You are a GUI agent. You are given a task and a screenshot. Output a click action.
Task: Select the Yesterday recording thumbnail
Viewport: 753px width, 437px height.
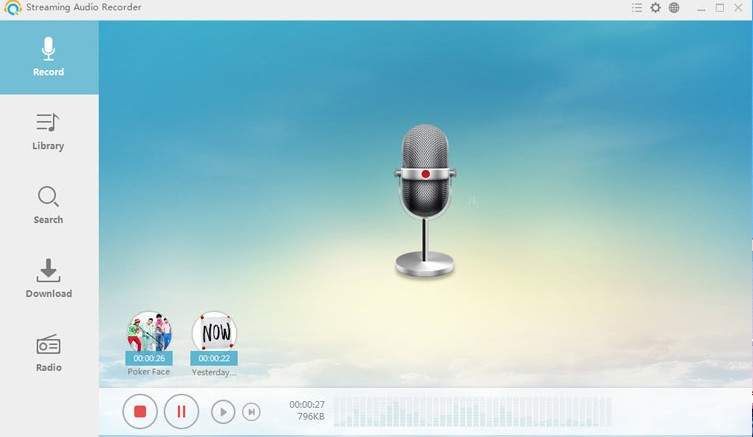click(x=214, y=332)
